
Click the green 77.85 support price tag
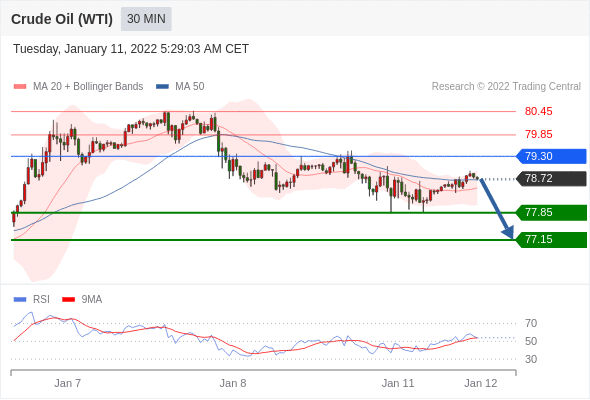[551, 213]
